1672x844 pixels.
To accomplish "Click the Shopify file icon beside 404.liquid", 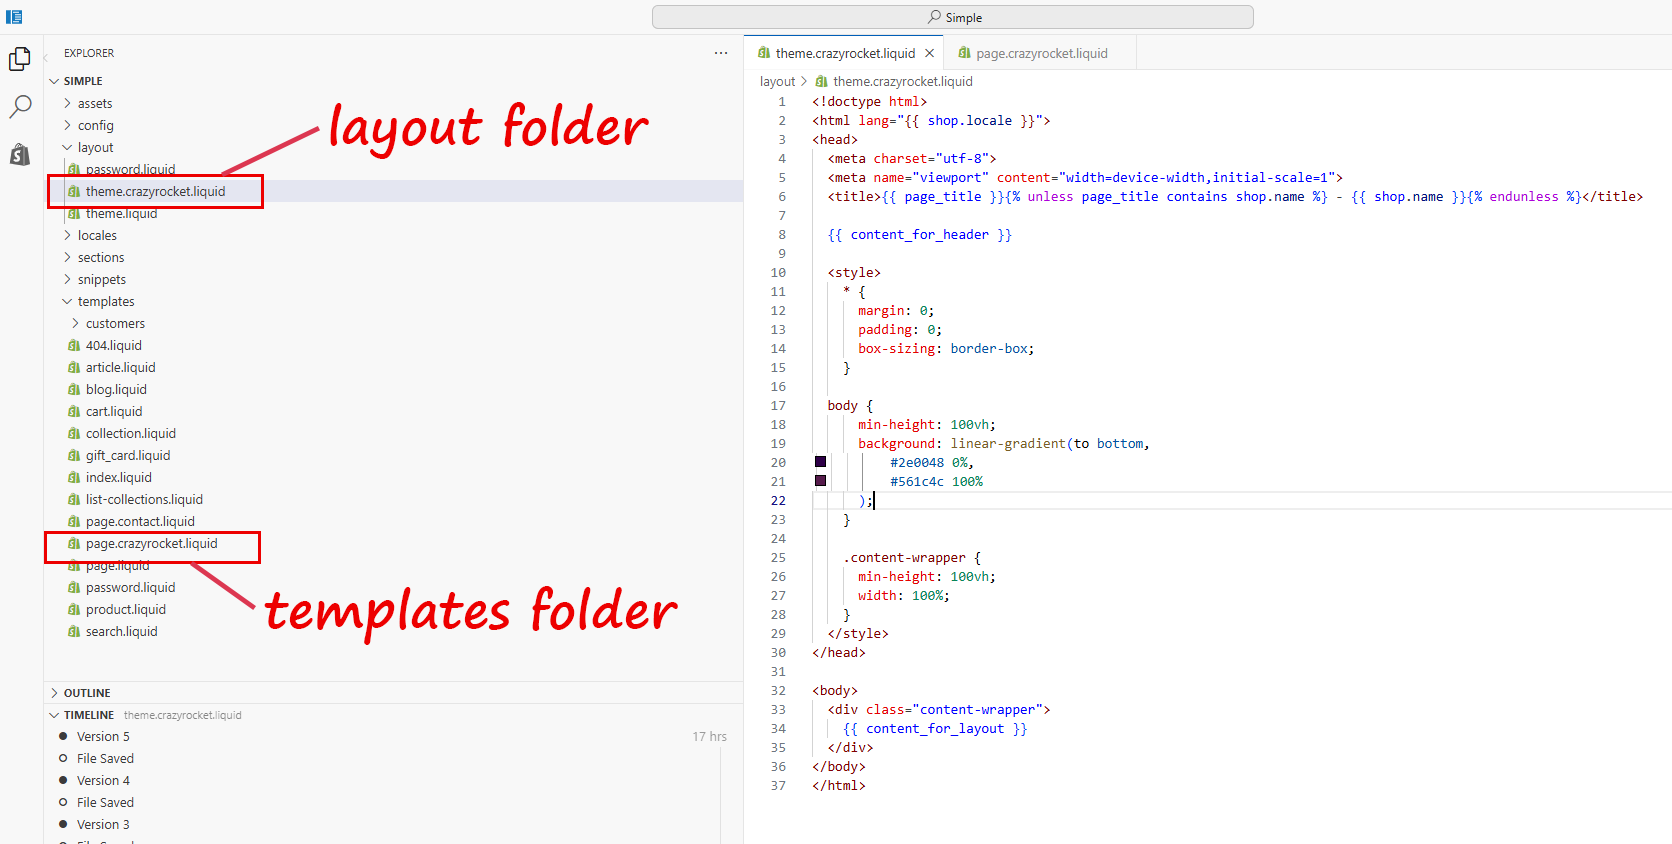I will (74, 346).
